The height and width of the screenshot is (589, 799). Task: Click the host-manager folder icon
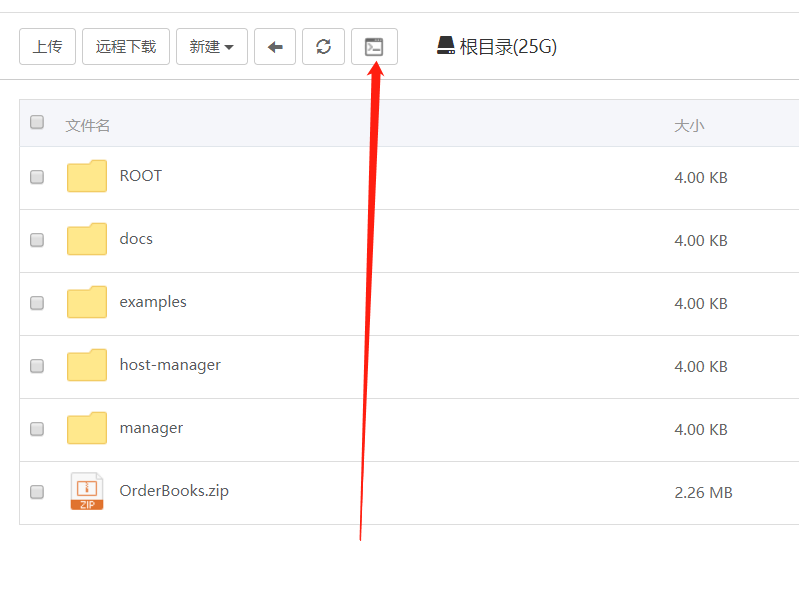[x=87, y=365]
